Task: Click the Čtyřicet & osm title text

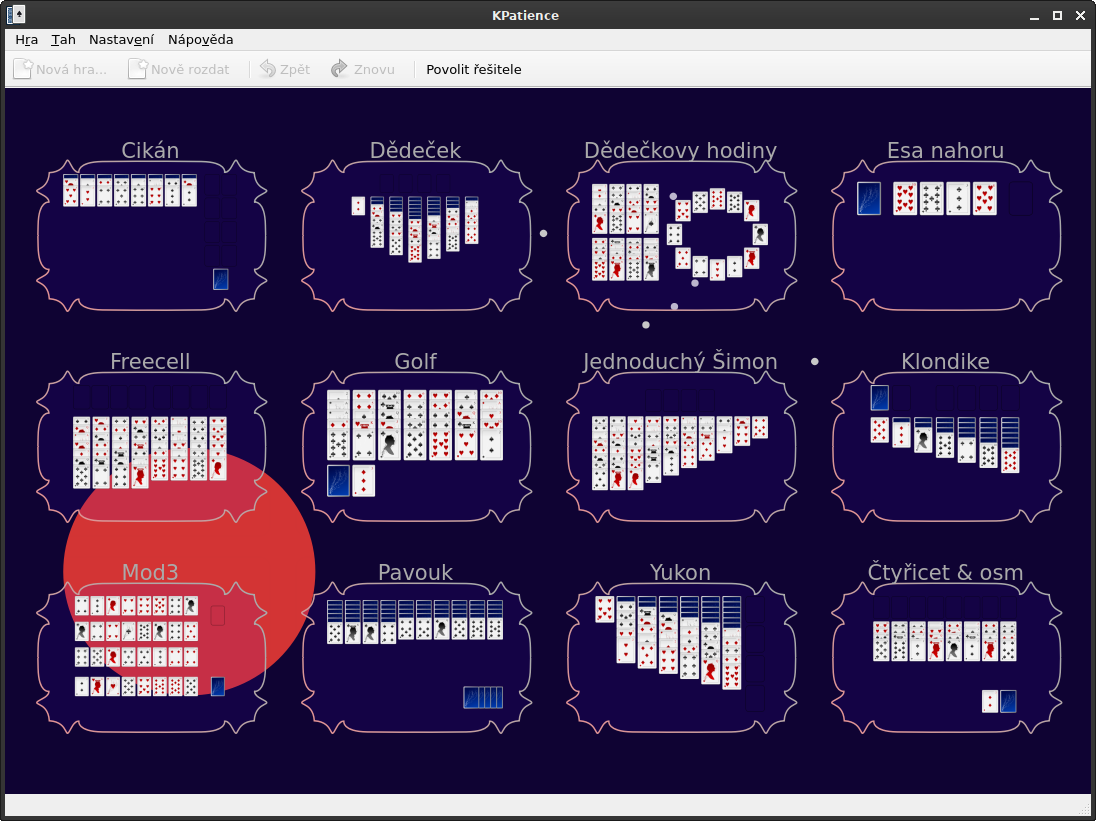Action: pos(946,572)
